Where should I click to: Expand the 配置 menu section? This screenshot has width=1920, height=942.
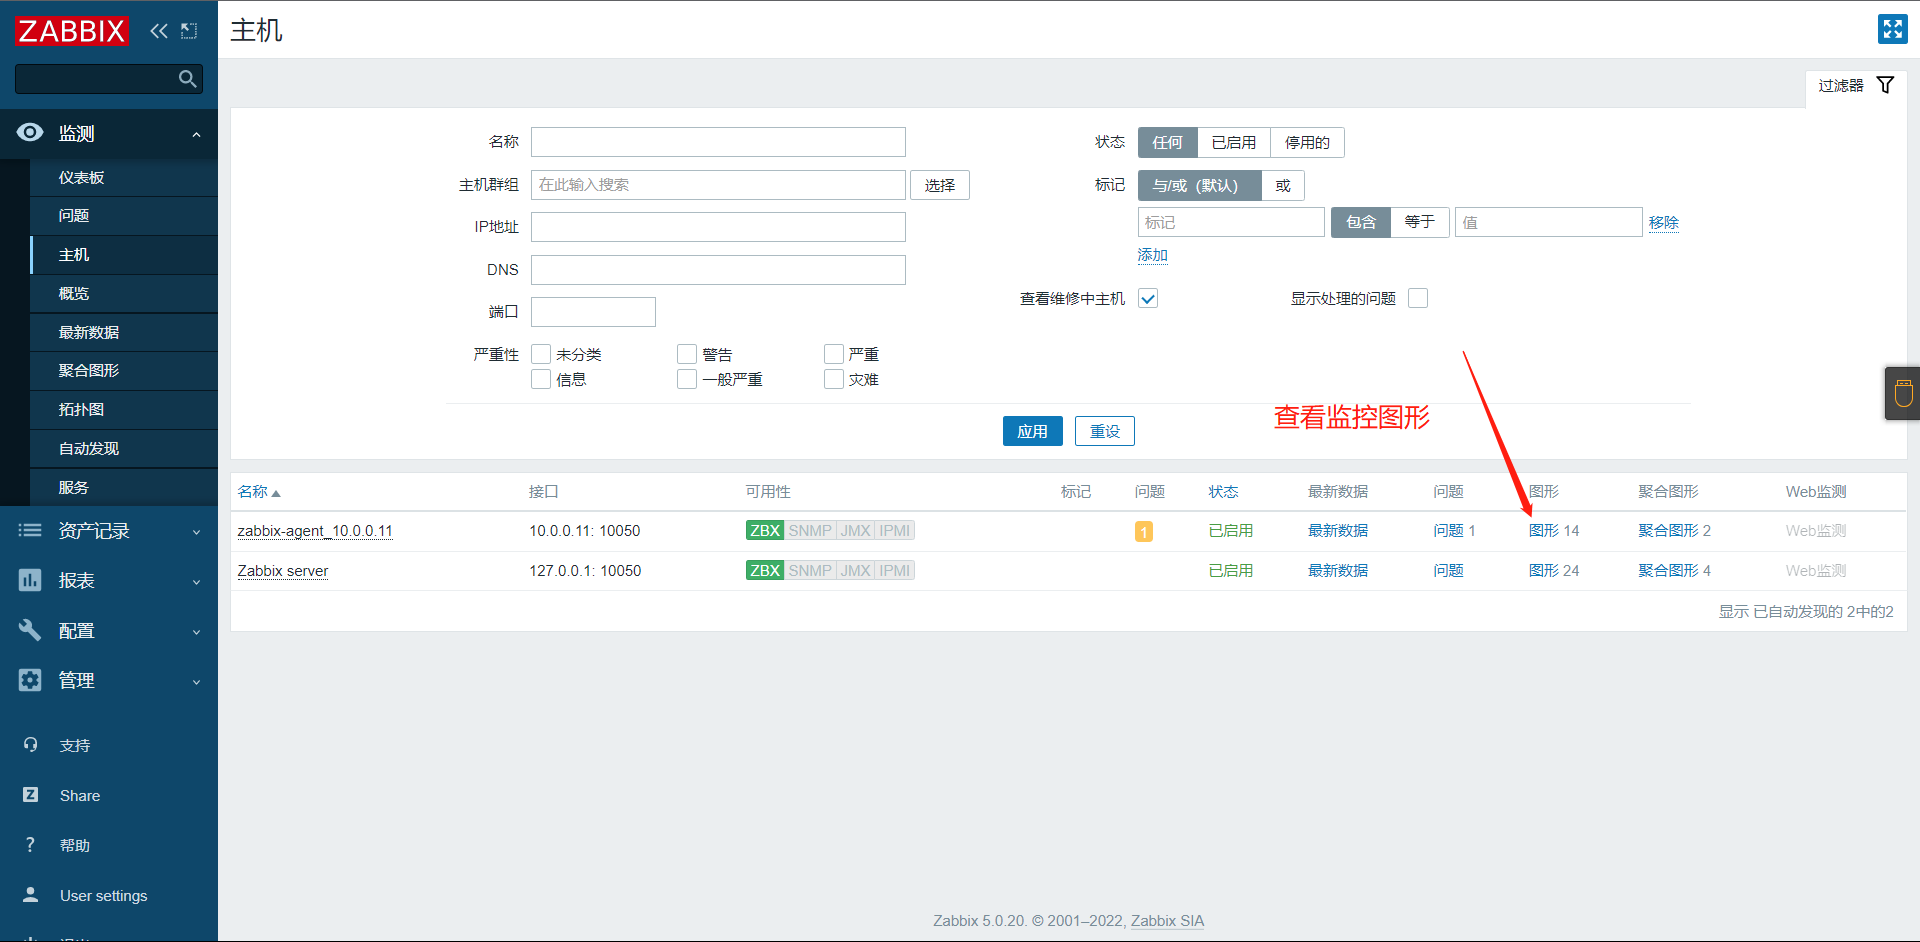click(196, 632)
